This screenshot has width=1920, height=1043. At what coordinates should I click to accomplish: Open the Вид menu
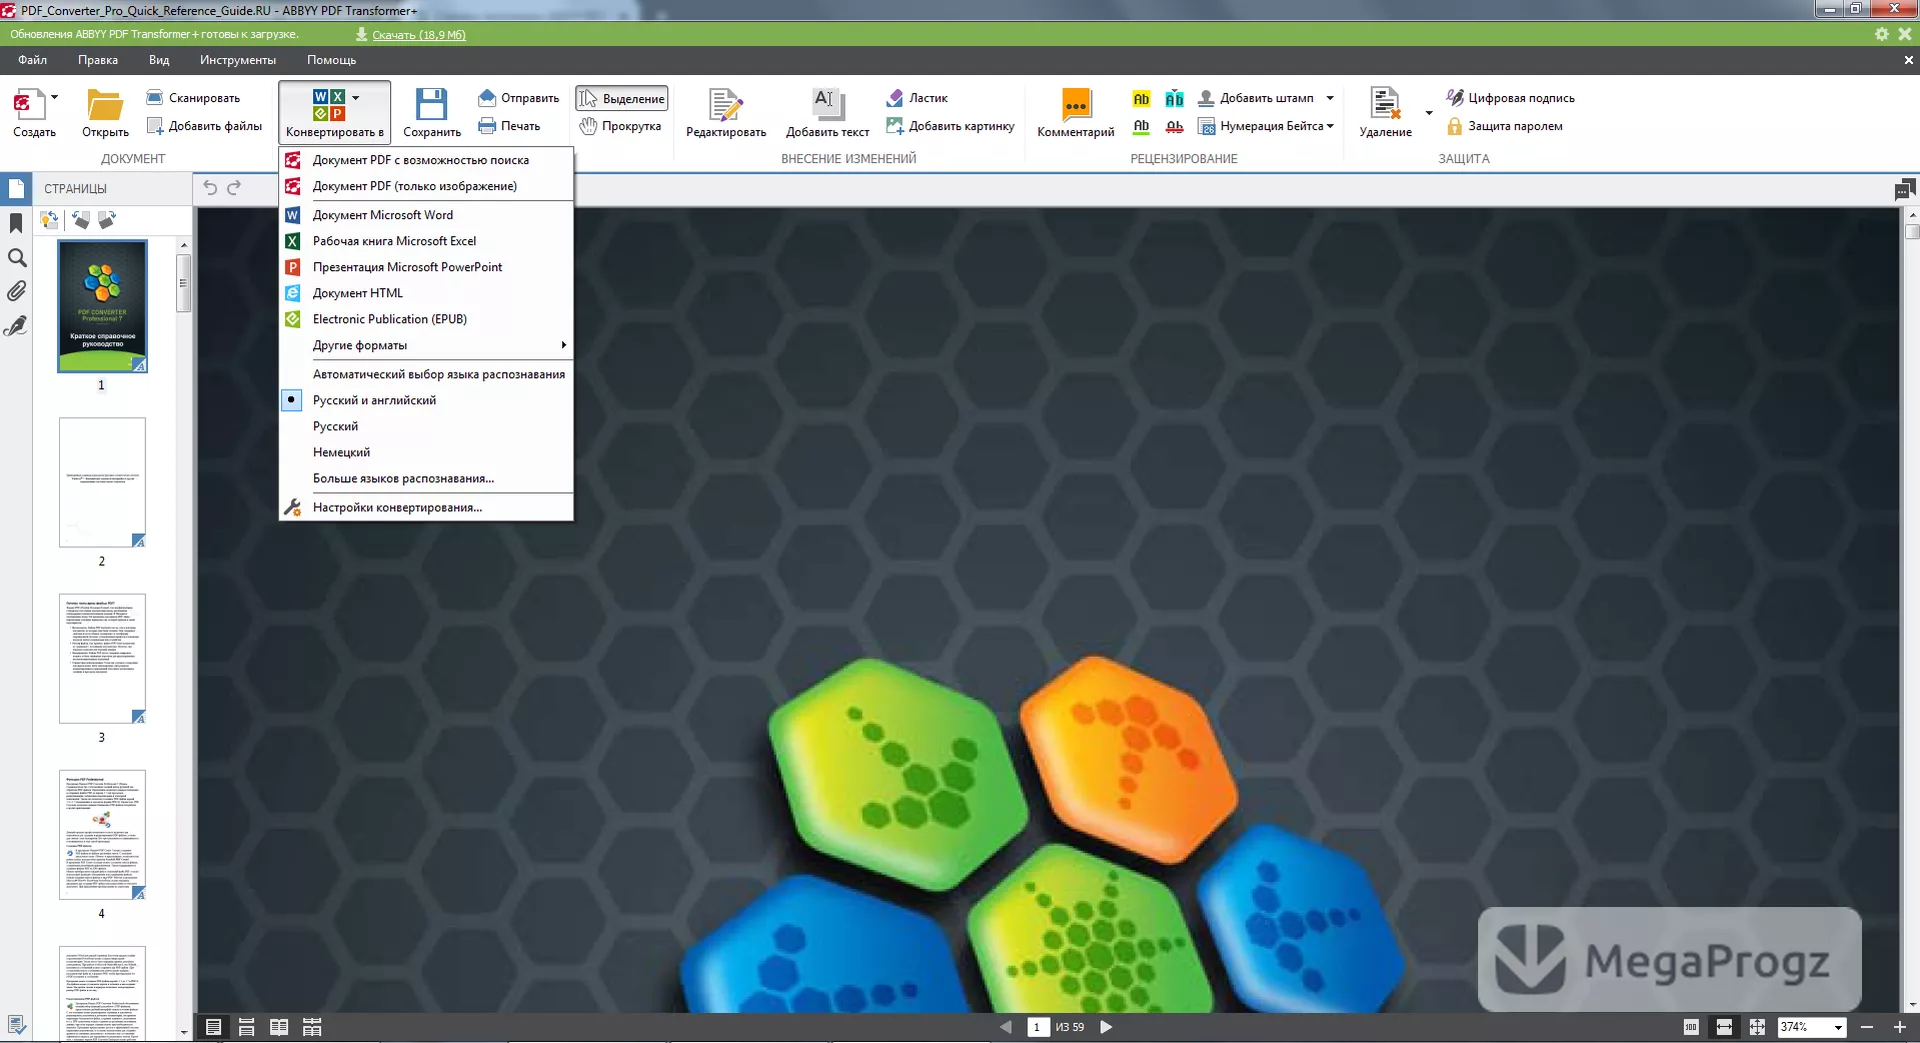point(159,60)
